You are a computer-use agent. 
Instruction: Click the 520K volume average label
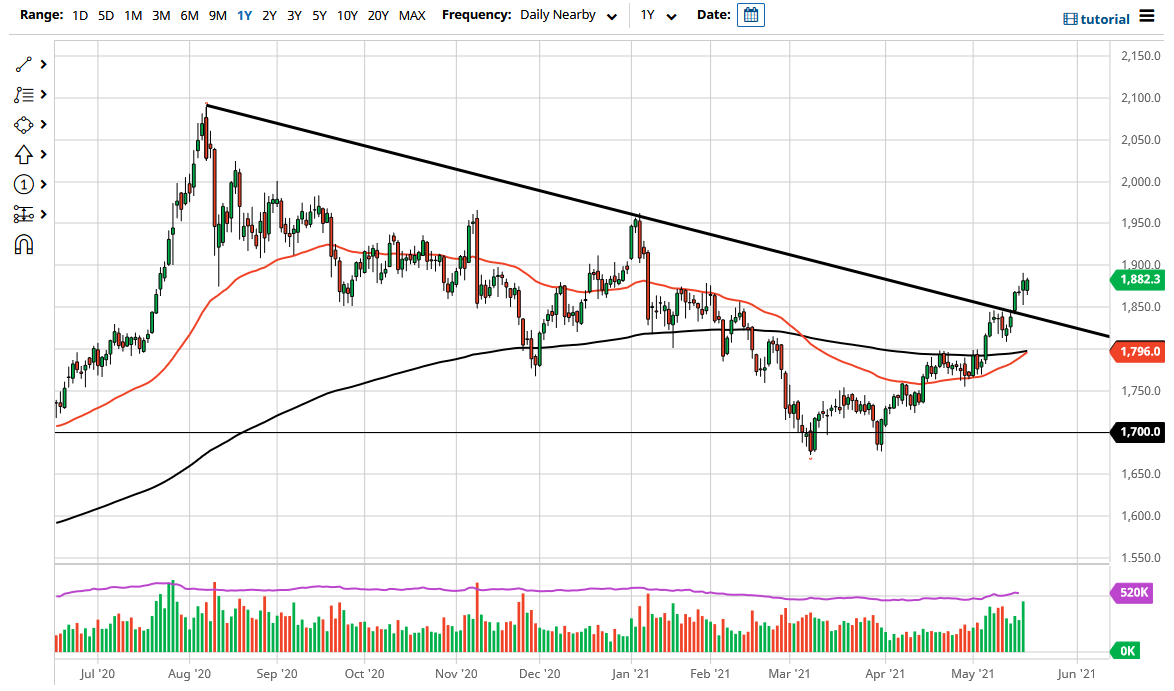[1133, 593]
